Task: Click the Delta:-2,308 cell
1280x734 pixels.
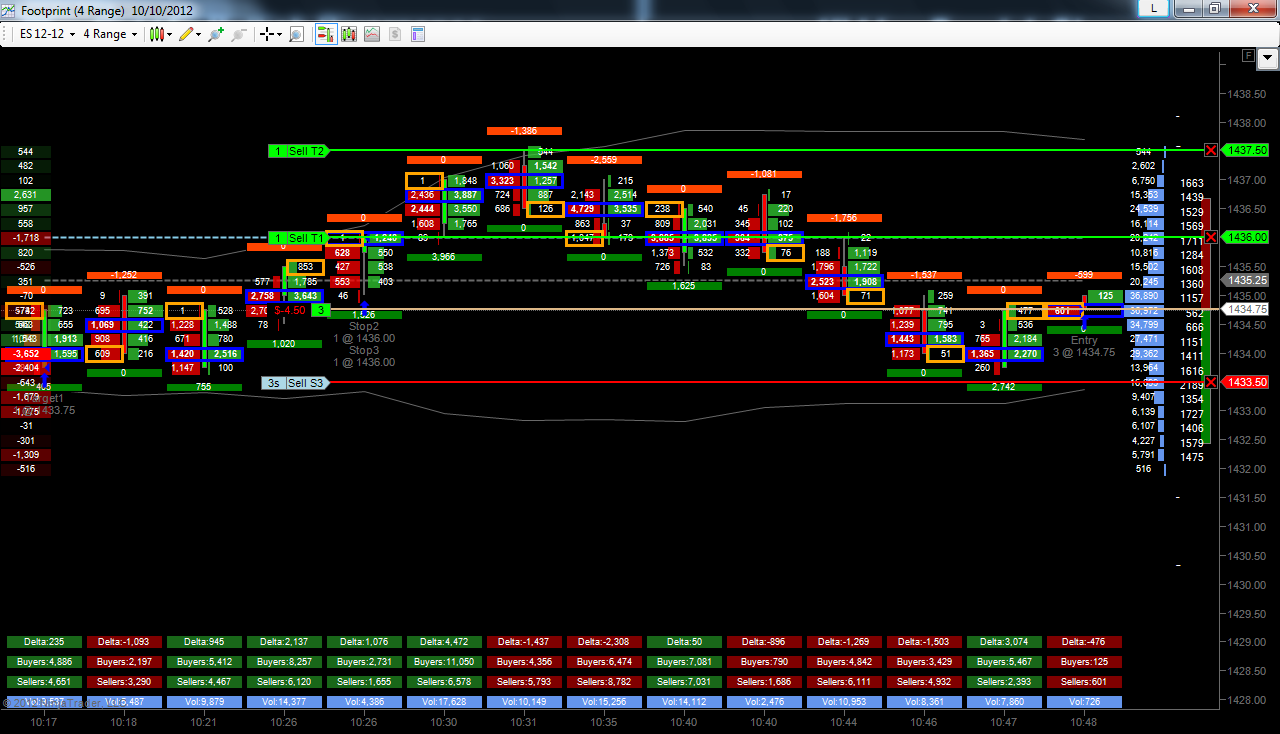Action: (x=604, y=642)
